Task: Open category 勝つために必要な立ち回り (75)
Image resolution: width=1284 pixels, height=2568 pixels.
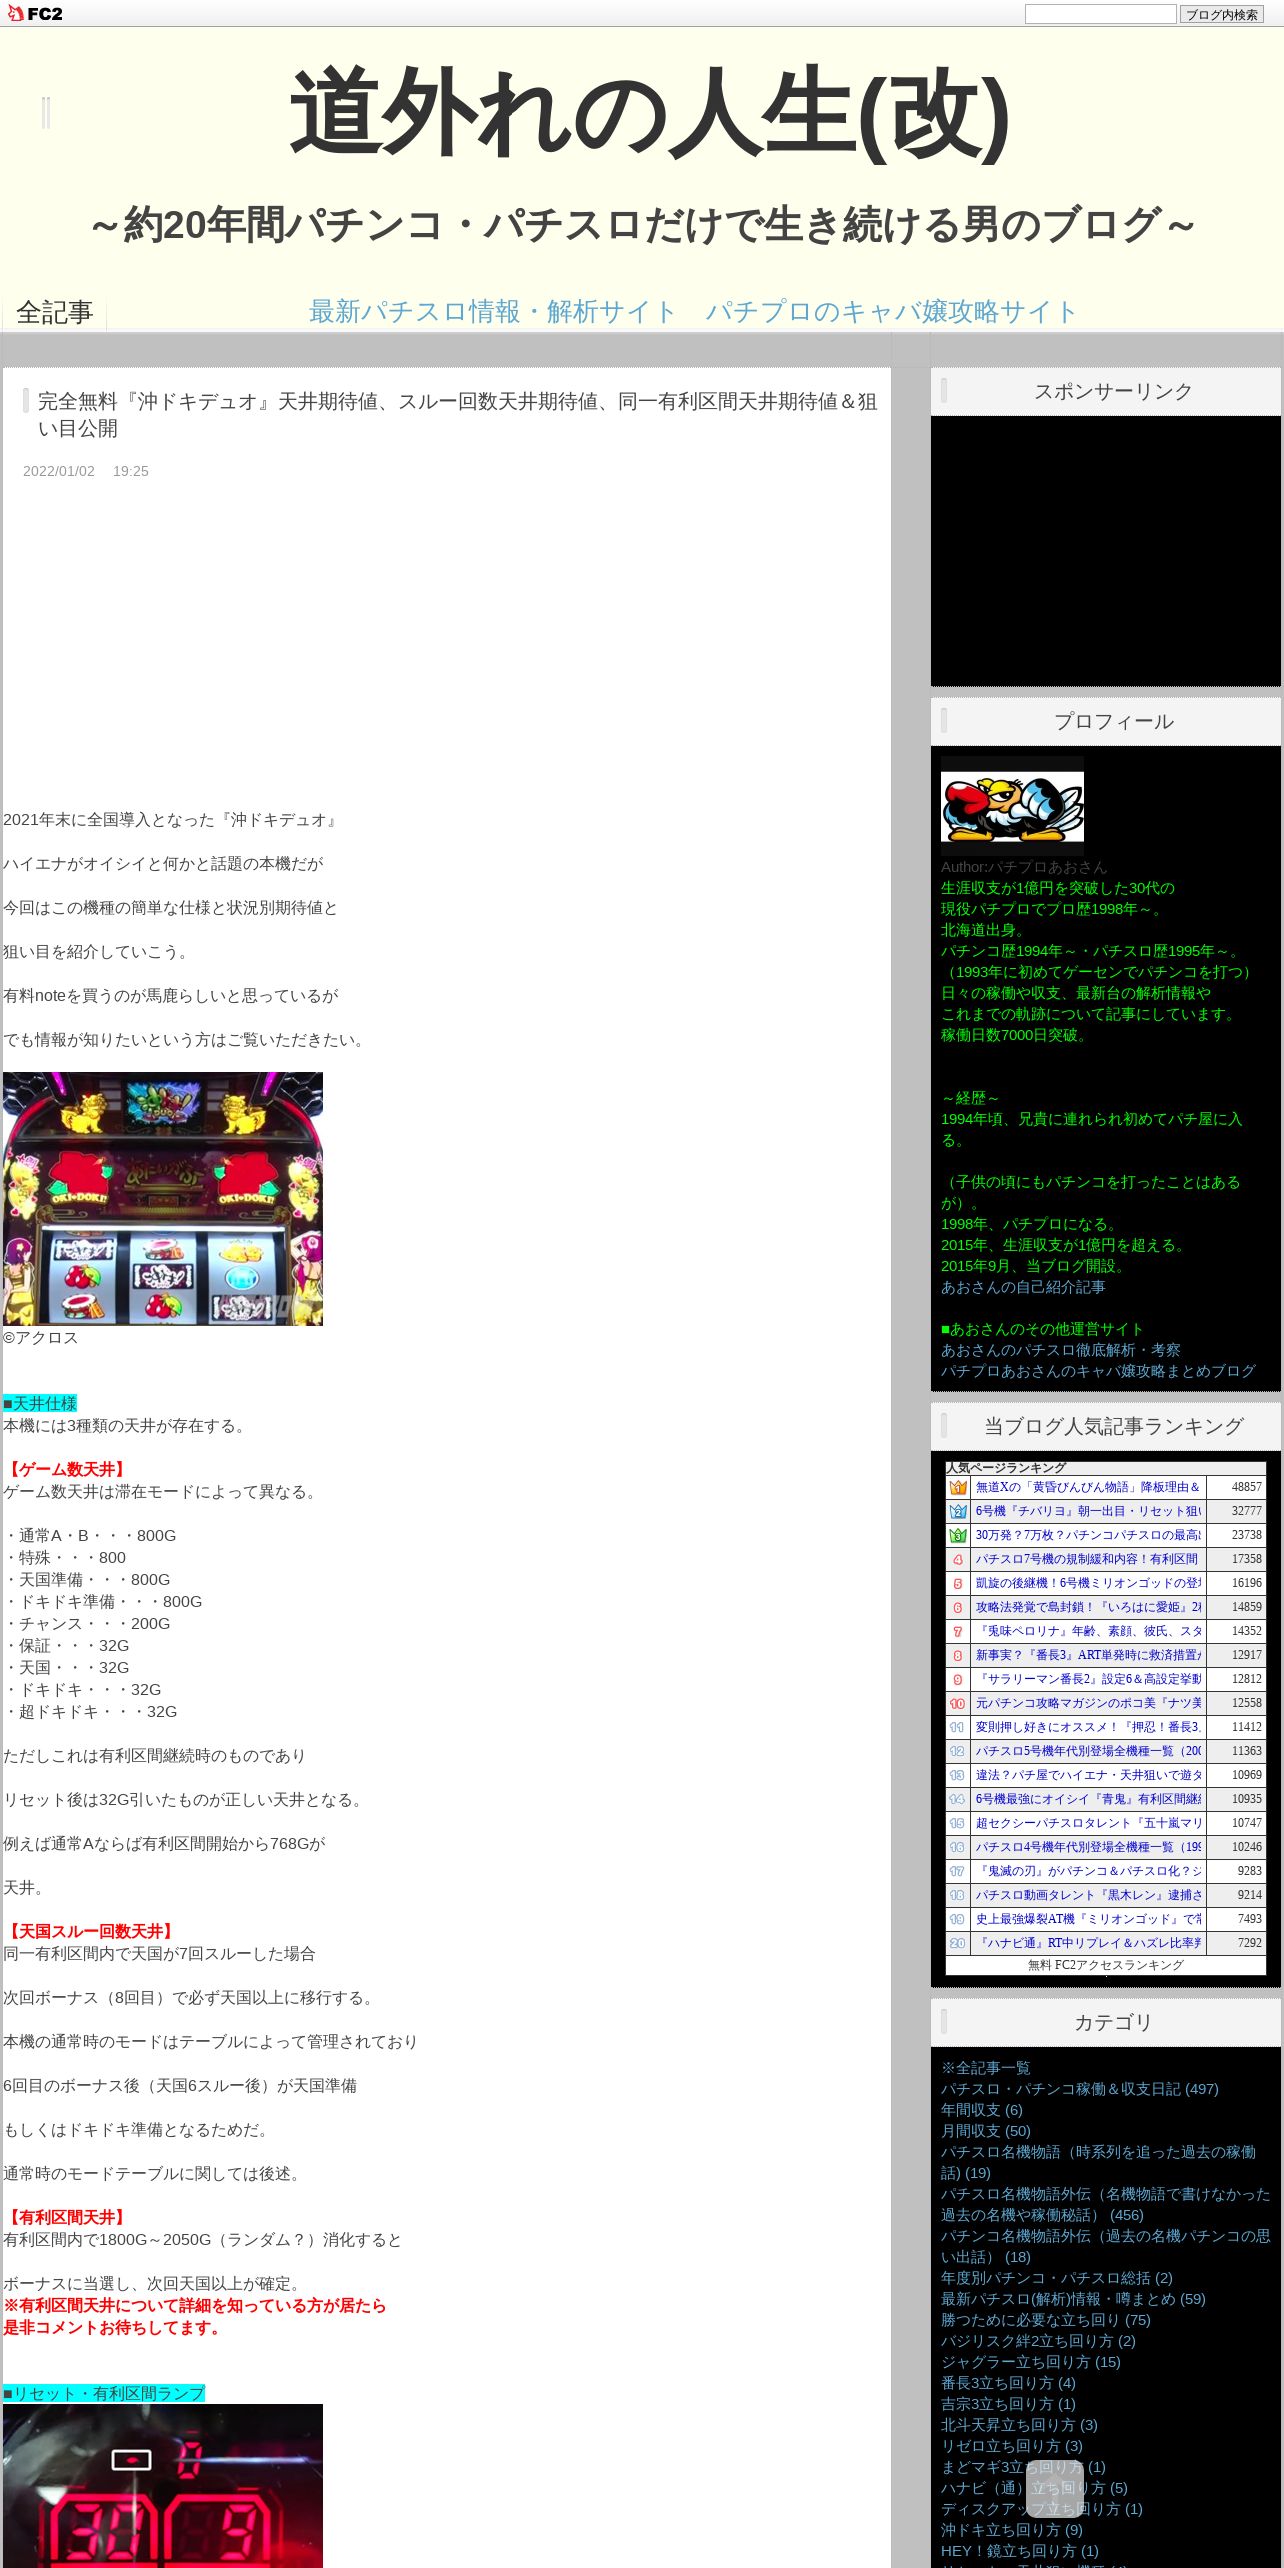Action: point(1045,2320)
